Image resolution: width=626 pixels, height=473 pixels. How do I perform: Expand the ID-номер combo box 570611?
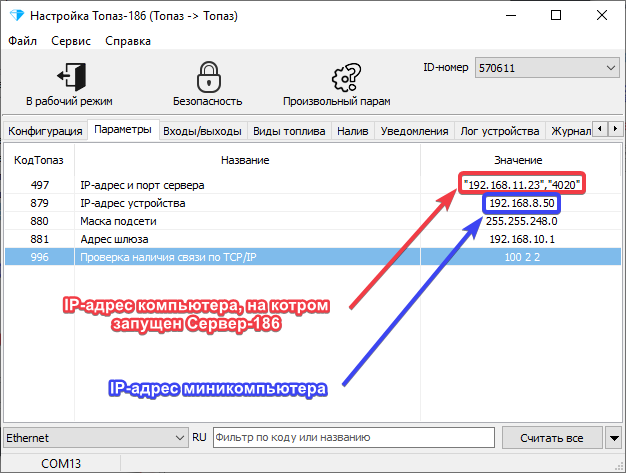tap(547, 68)
